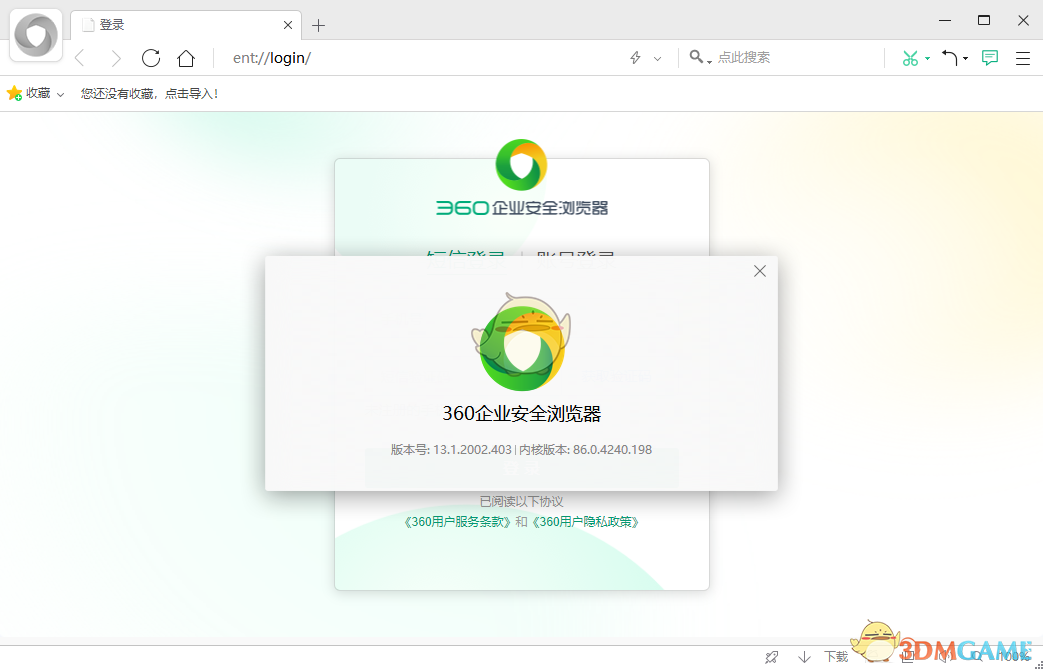1043x669 pixels.
Task: Expand the screenshot tool dropdown arrow
Action: tap(927, 60)
